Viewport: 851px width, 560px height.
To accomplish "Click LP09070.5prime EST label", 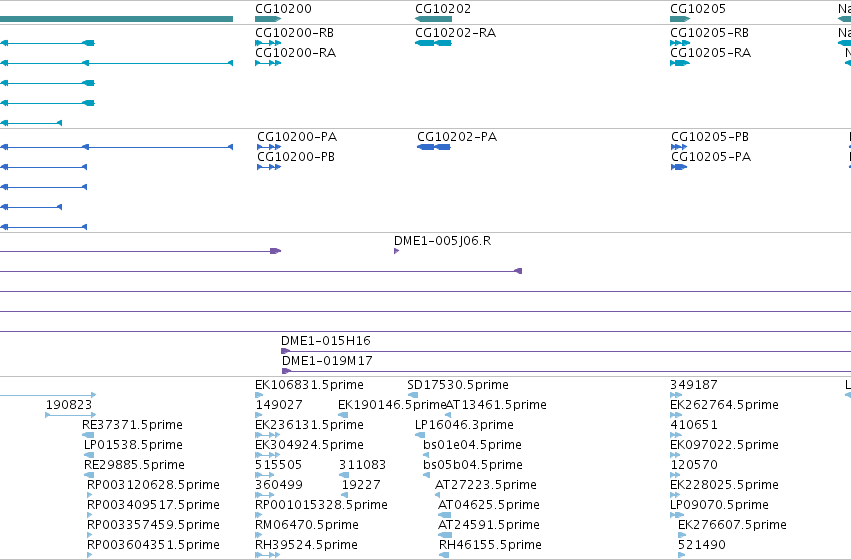I will (719, 505).
